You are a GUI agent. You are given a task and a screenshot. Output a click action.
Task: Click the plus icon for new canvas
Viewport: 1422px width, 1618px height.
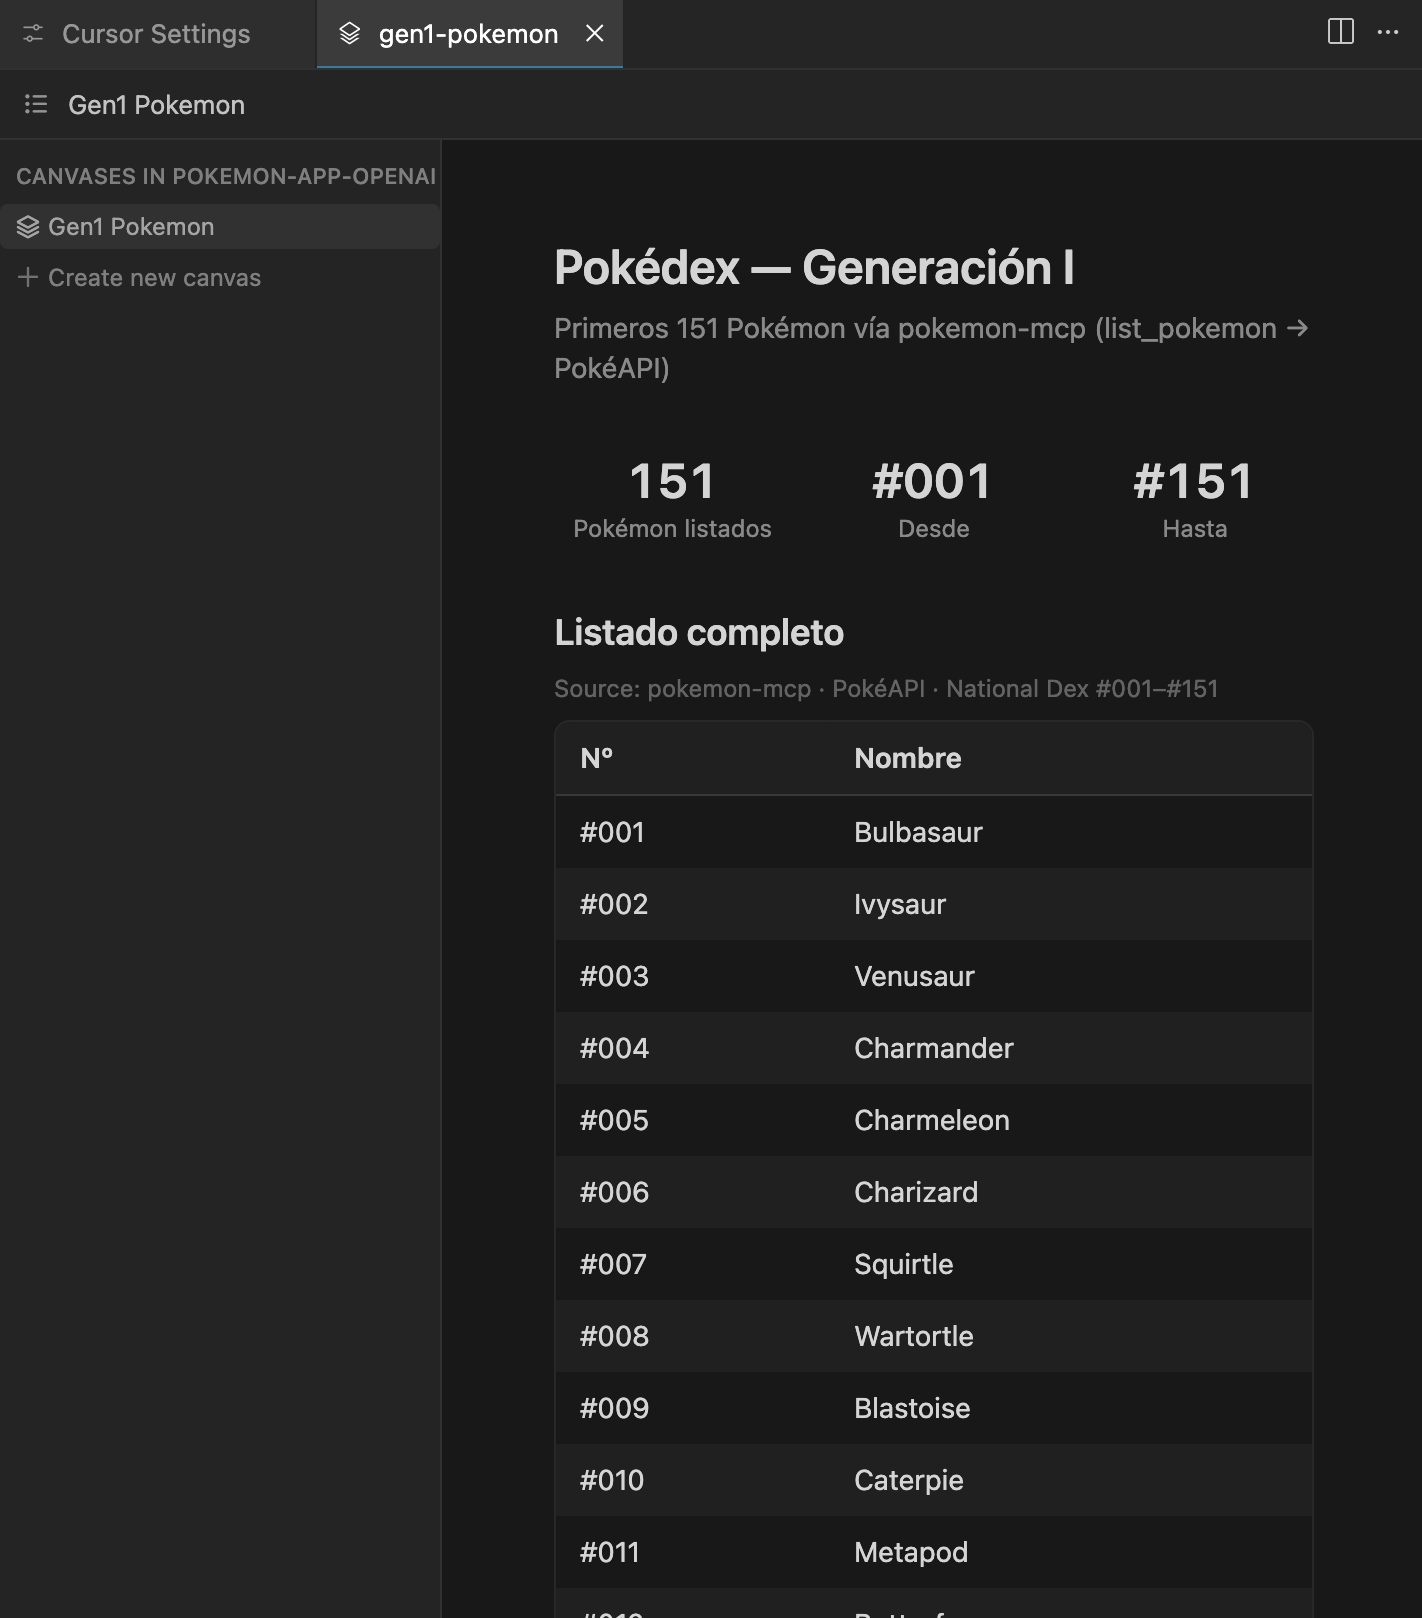pyautogui.click(x=28, y=277)
